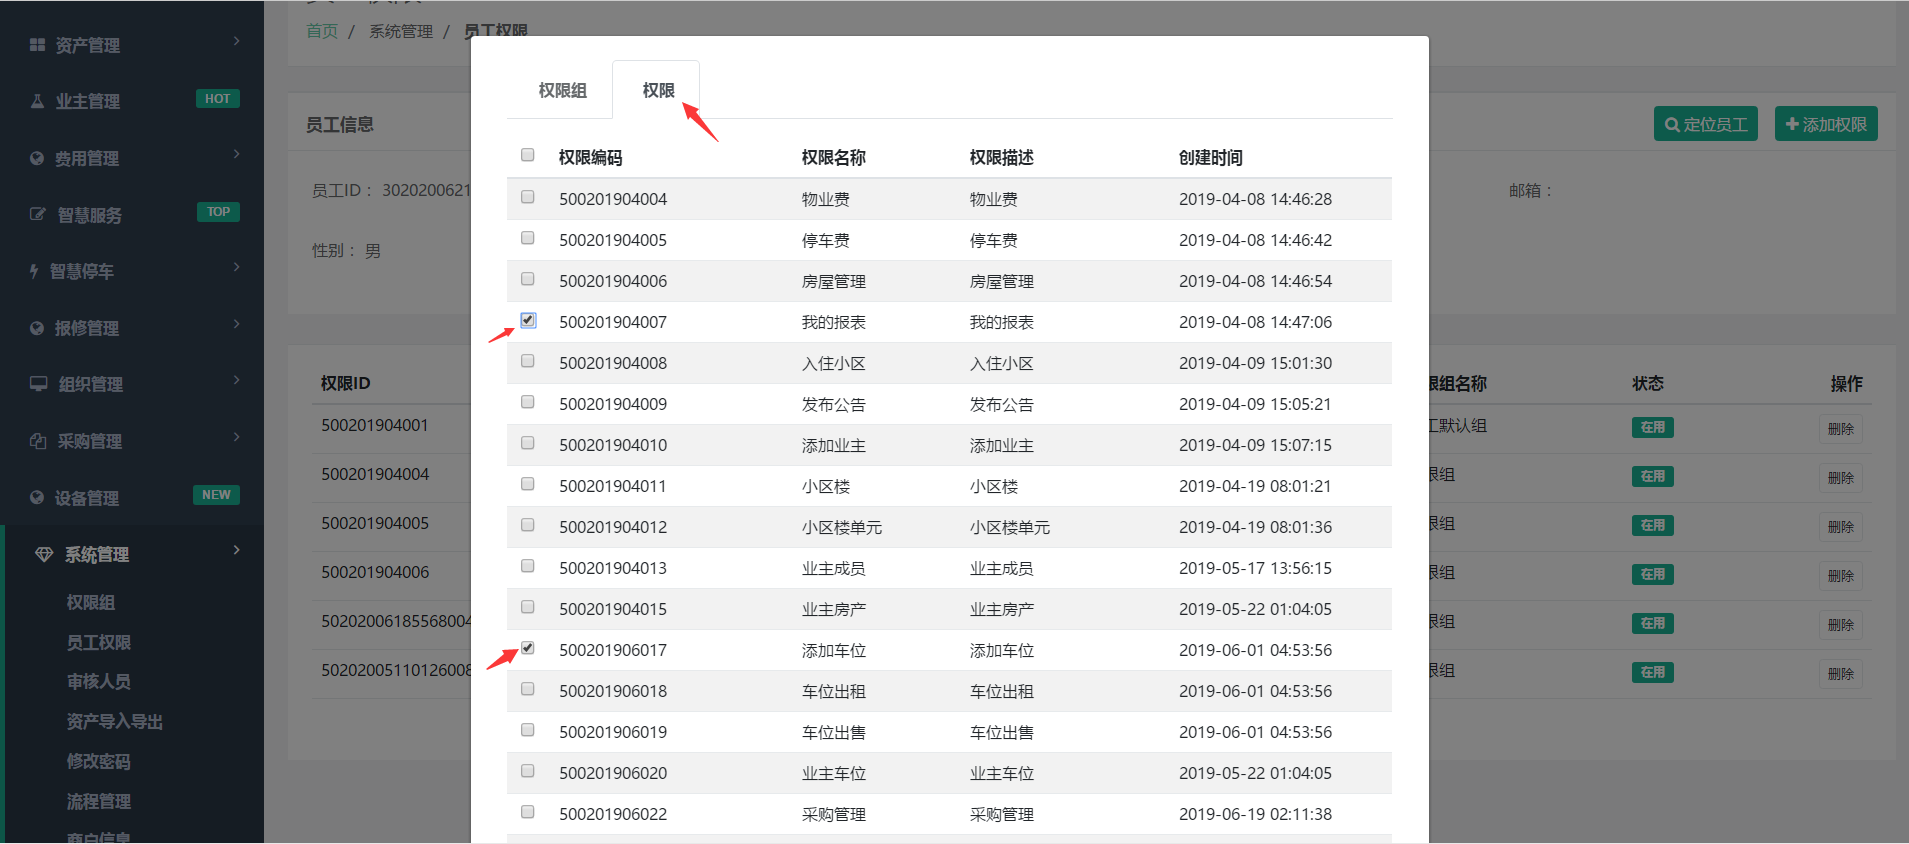1909x844 pixels.
Task: Click the 业主管理 flask icon
Action: pyautogui.click(x=37, y=101)
